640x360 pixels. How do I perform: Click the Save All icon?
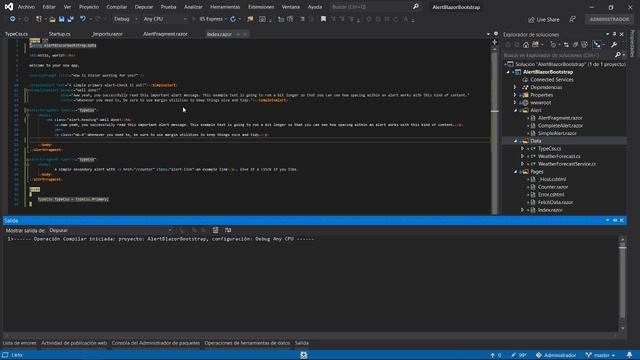tap(70, 19)
